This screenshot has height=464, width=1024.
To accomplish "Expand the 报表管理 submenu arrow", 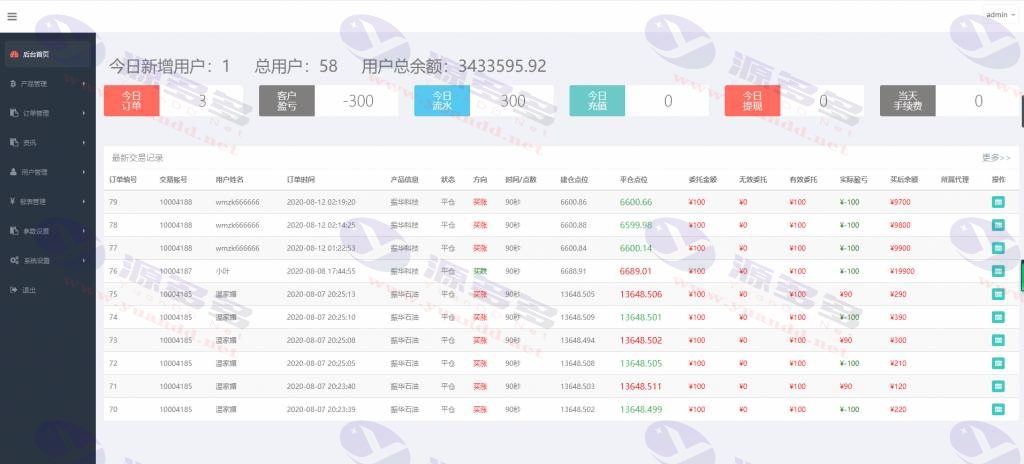I will (x=84, y=201).
